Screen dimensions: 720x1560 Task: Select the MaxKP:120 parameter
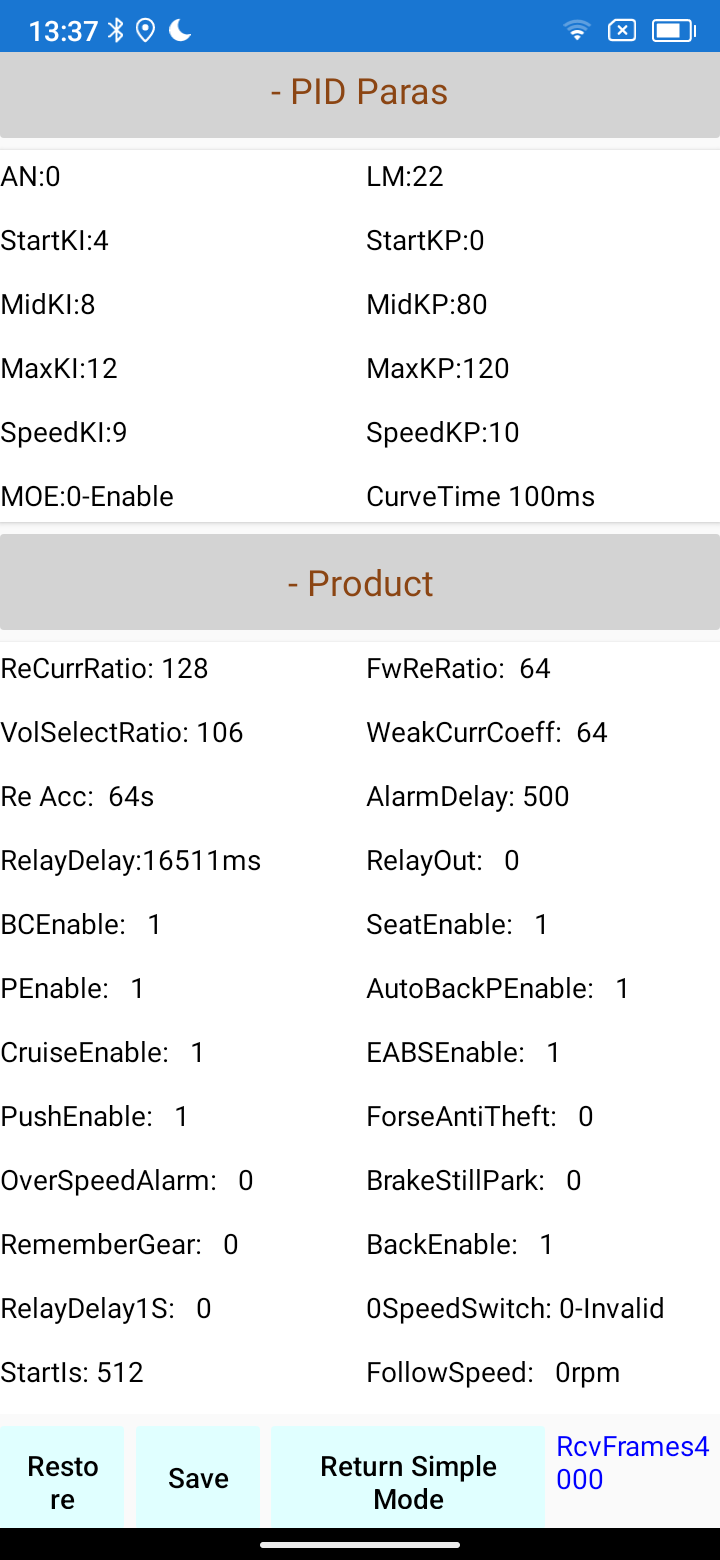(438, 369)
